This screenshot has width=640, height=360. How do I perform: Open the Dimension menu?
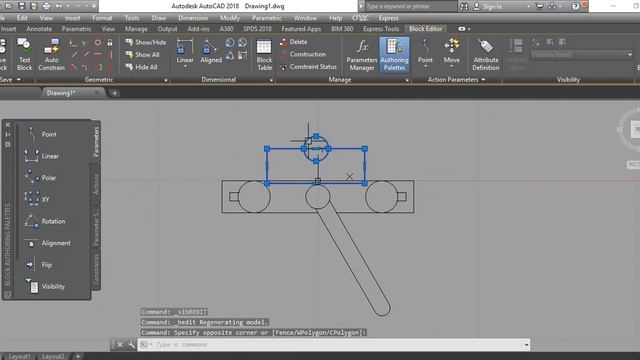point(193,18)
